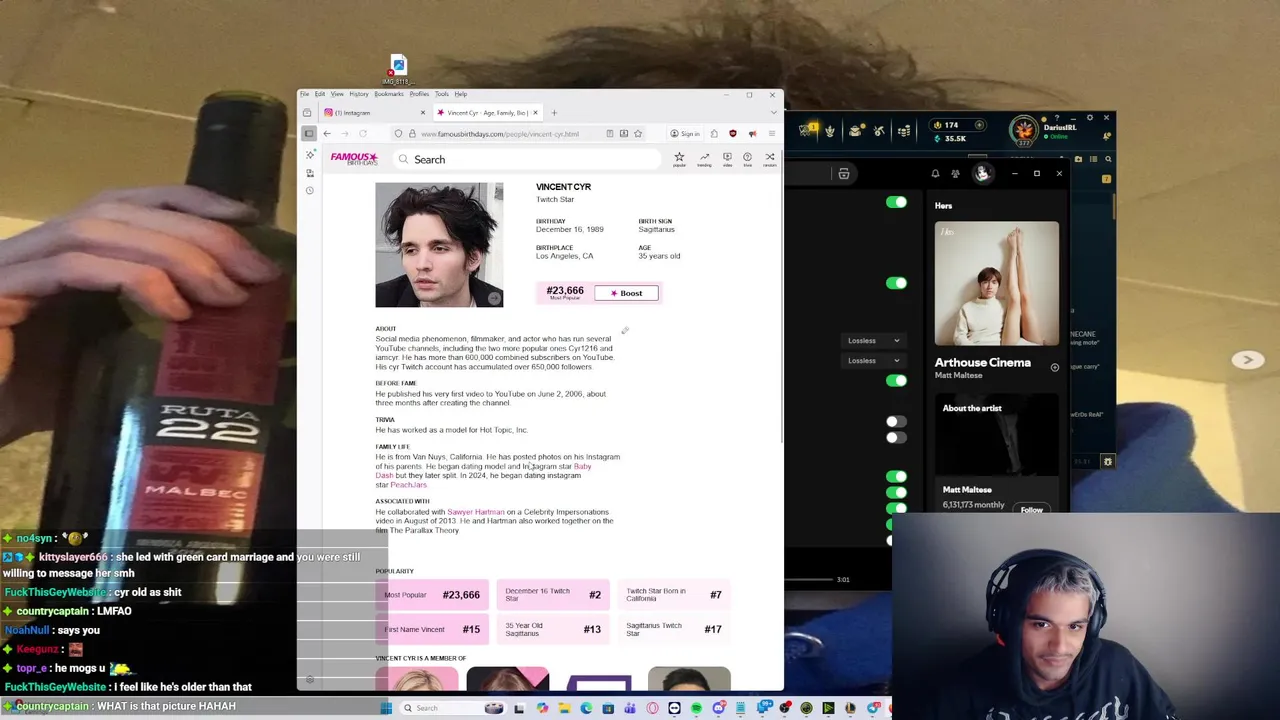1280x720 pixels.
Task: Open Famous Birthdays random shuffle icon
Action: (770, 158)
